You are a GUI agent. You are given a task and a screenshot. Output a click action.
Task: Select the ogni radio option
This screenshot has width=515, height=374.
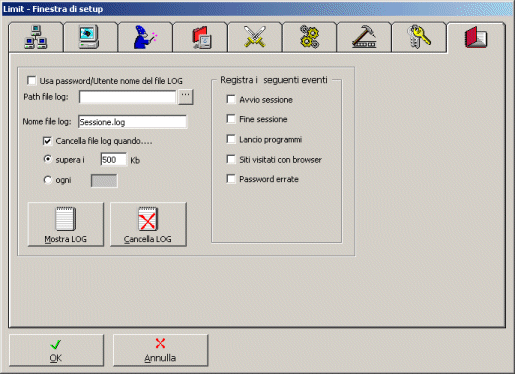[48, 180]
